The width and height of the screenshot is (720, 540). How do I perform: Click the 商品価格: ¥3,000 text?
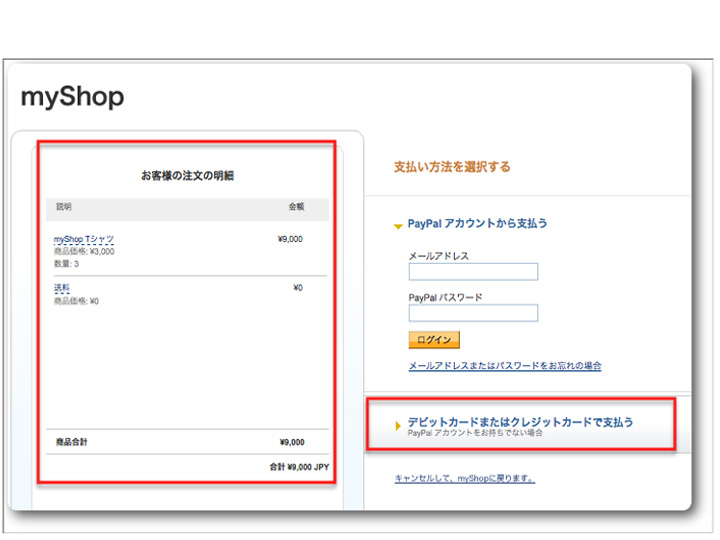[84, 252]
